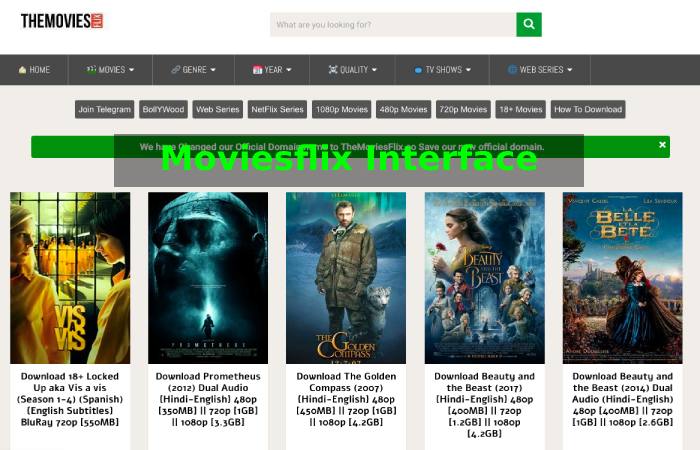
Task: Dismiss the green domain-change notice with X
Action: tap(662, 145)
